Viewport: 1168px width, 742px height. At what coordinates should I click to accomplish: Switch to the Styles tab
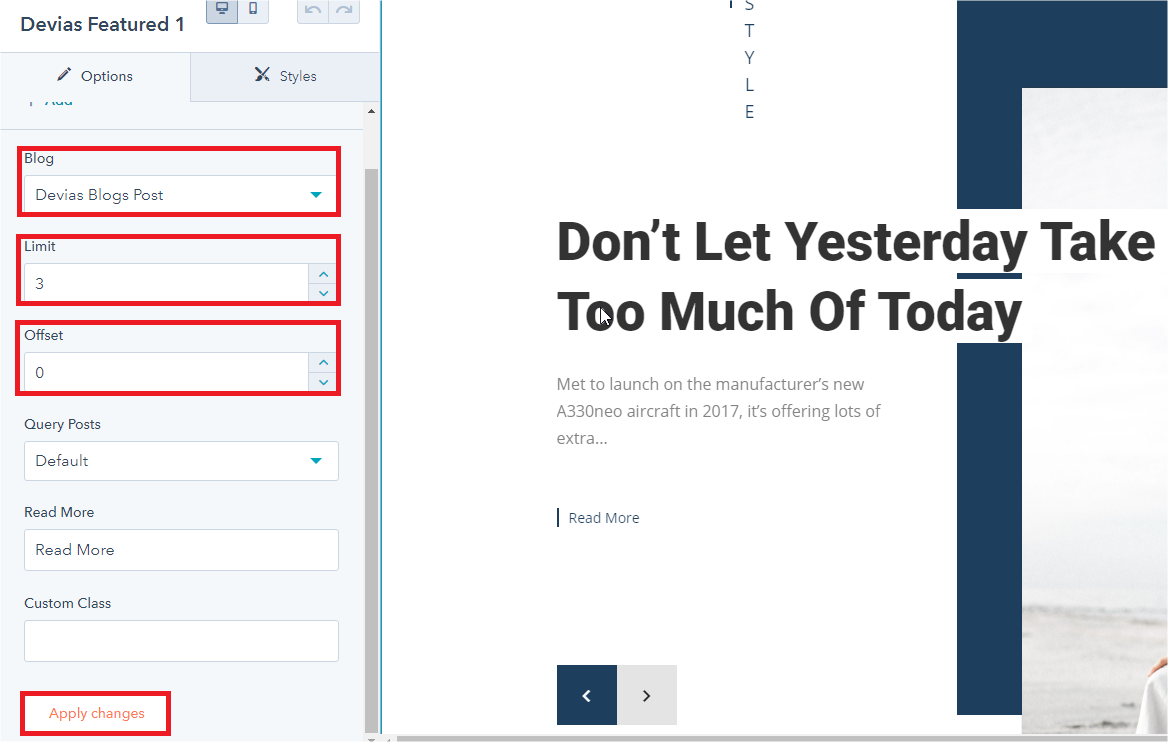point(285,76)
